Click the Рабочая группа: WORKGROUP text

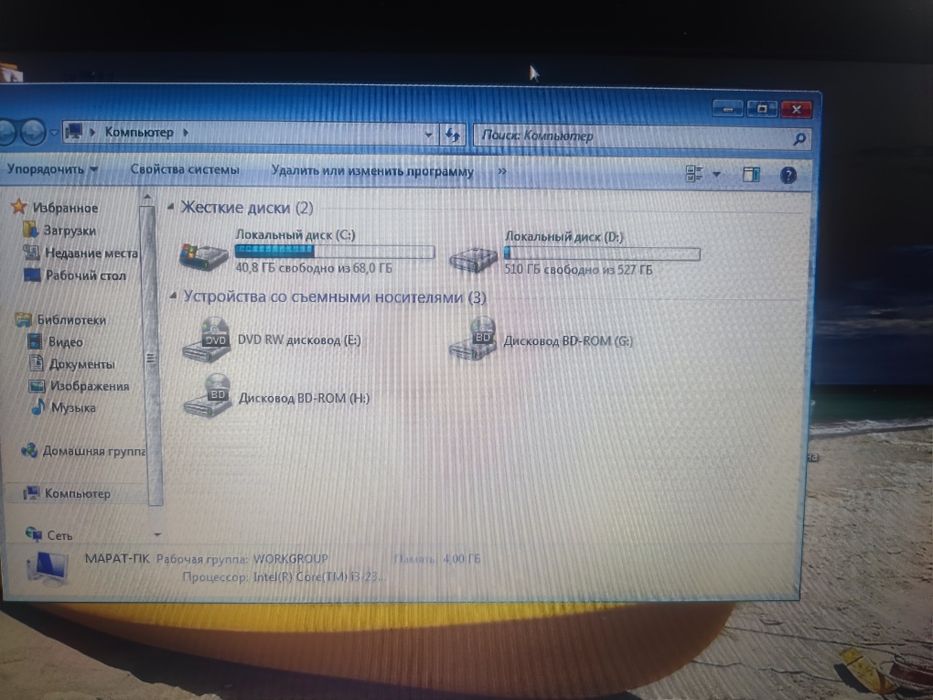(x=242, y=559)
